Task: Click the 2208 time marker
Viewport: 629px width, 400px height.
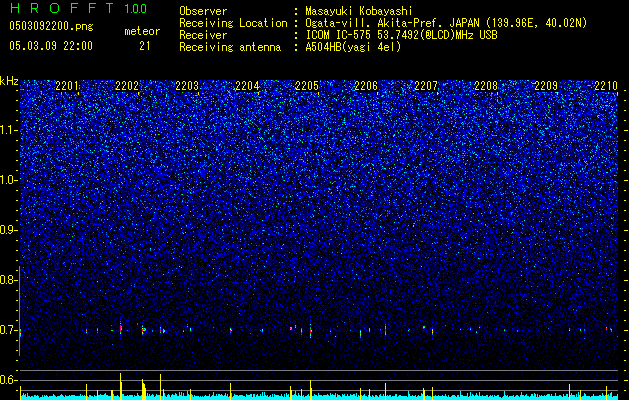Action: [x=486, y=85]
